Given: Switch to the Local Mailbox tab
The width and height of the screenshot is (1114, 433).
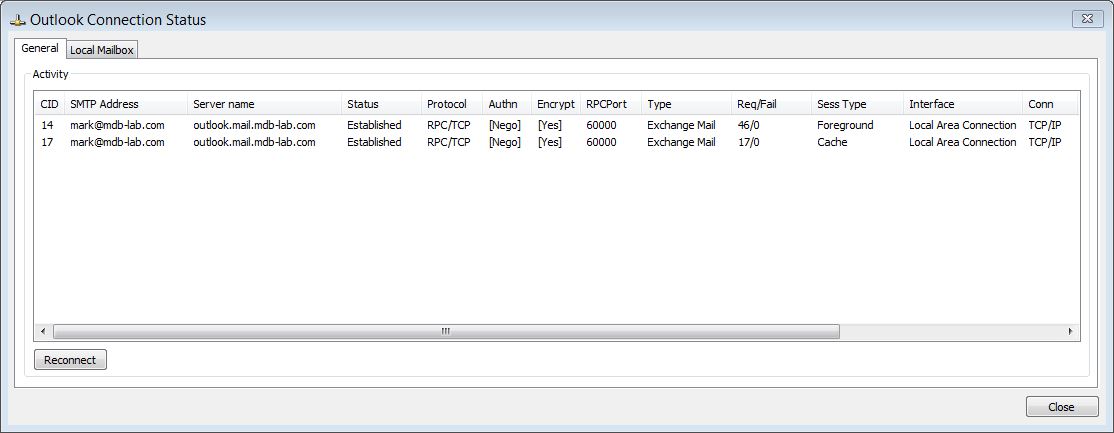Looking at the screenshot, I should 102,50.
